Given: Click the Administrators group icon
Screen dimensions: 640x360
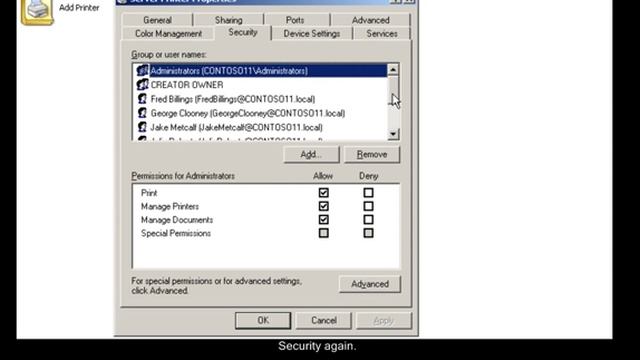Looking at the screenshot, I should click(142, 71).
